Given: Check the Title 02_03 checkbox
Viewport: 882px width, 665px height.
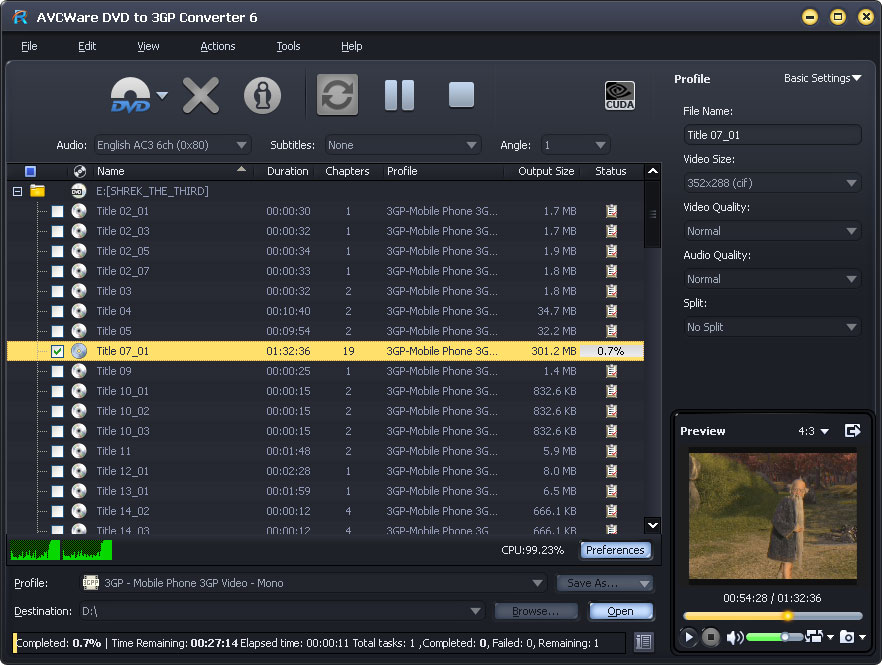Looking at the screenshot, I should click(x=57, y=231).
